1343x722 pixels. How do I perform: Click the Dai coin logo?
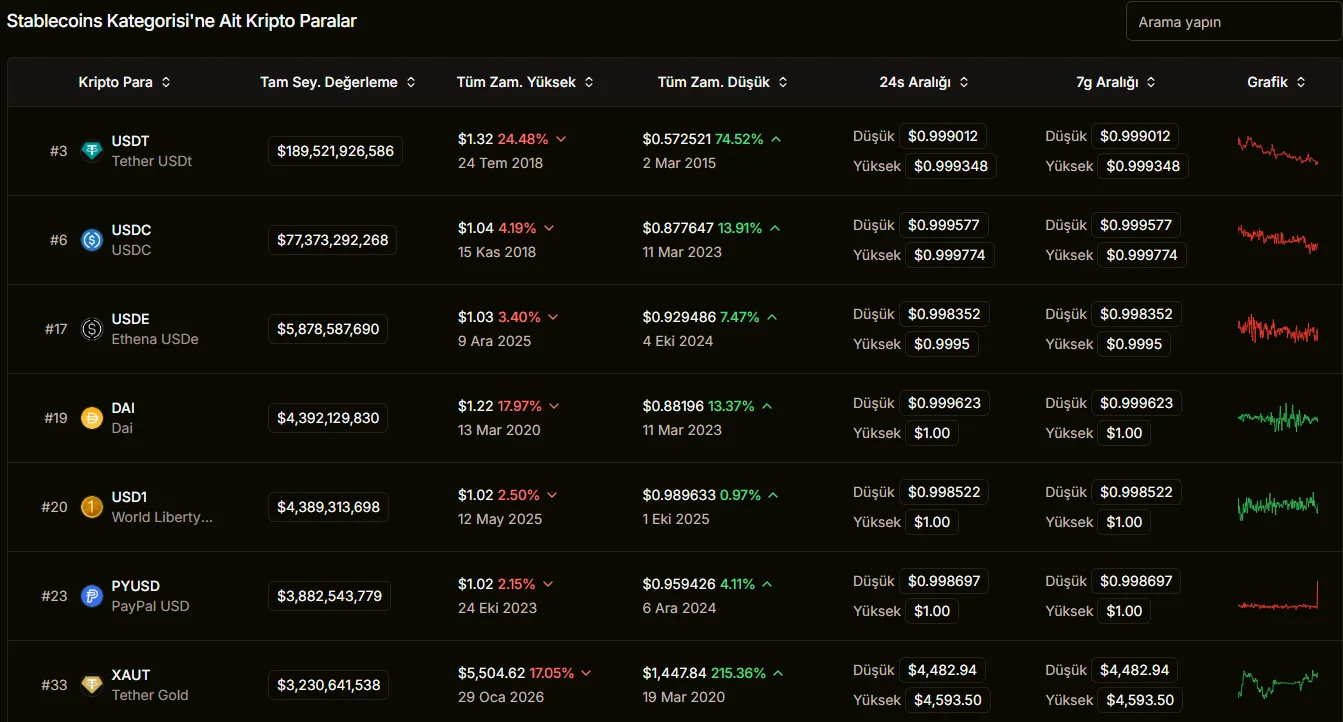92,418
